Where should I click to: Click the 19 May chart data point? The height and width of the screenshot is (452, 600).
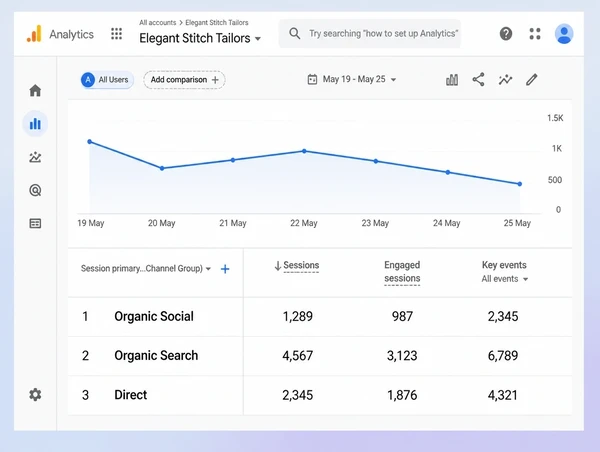pyautogui.click(x=90, y=142)
